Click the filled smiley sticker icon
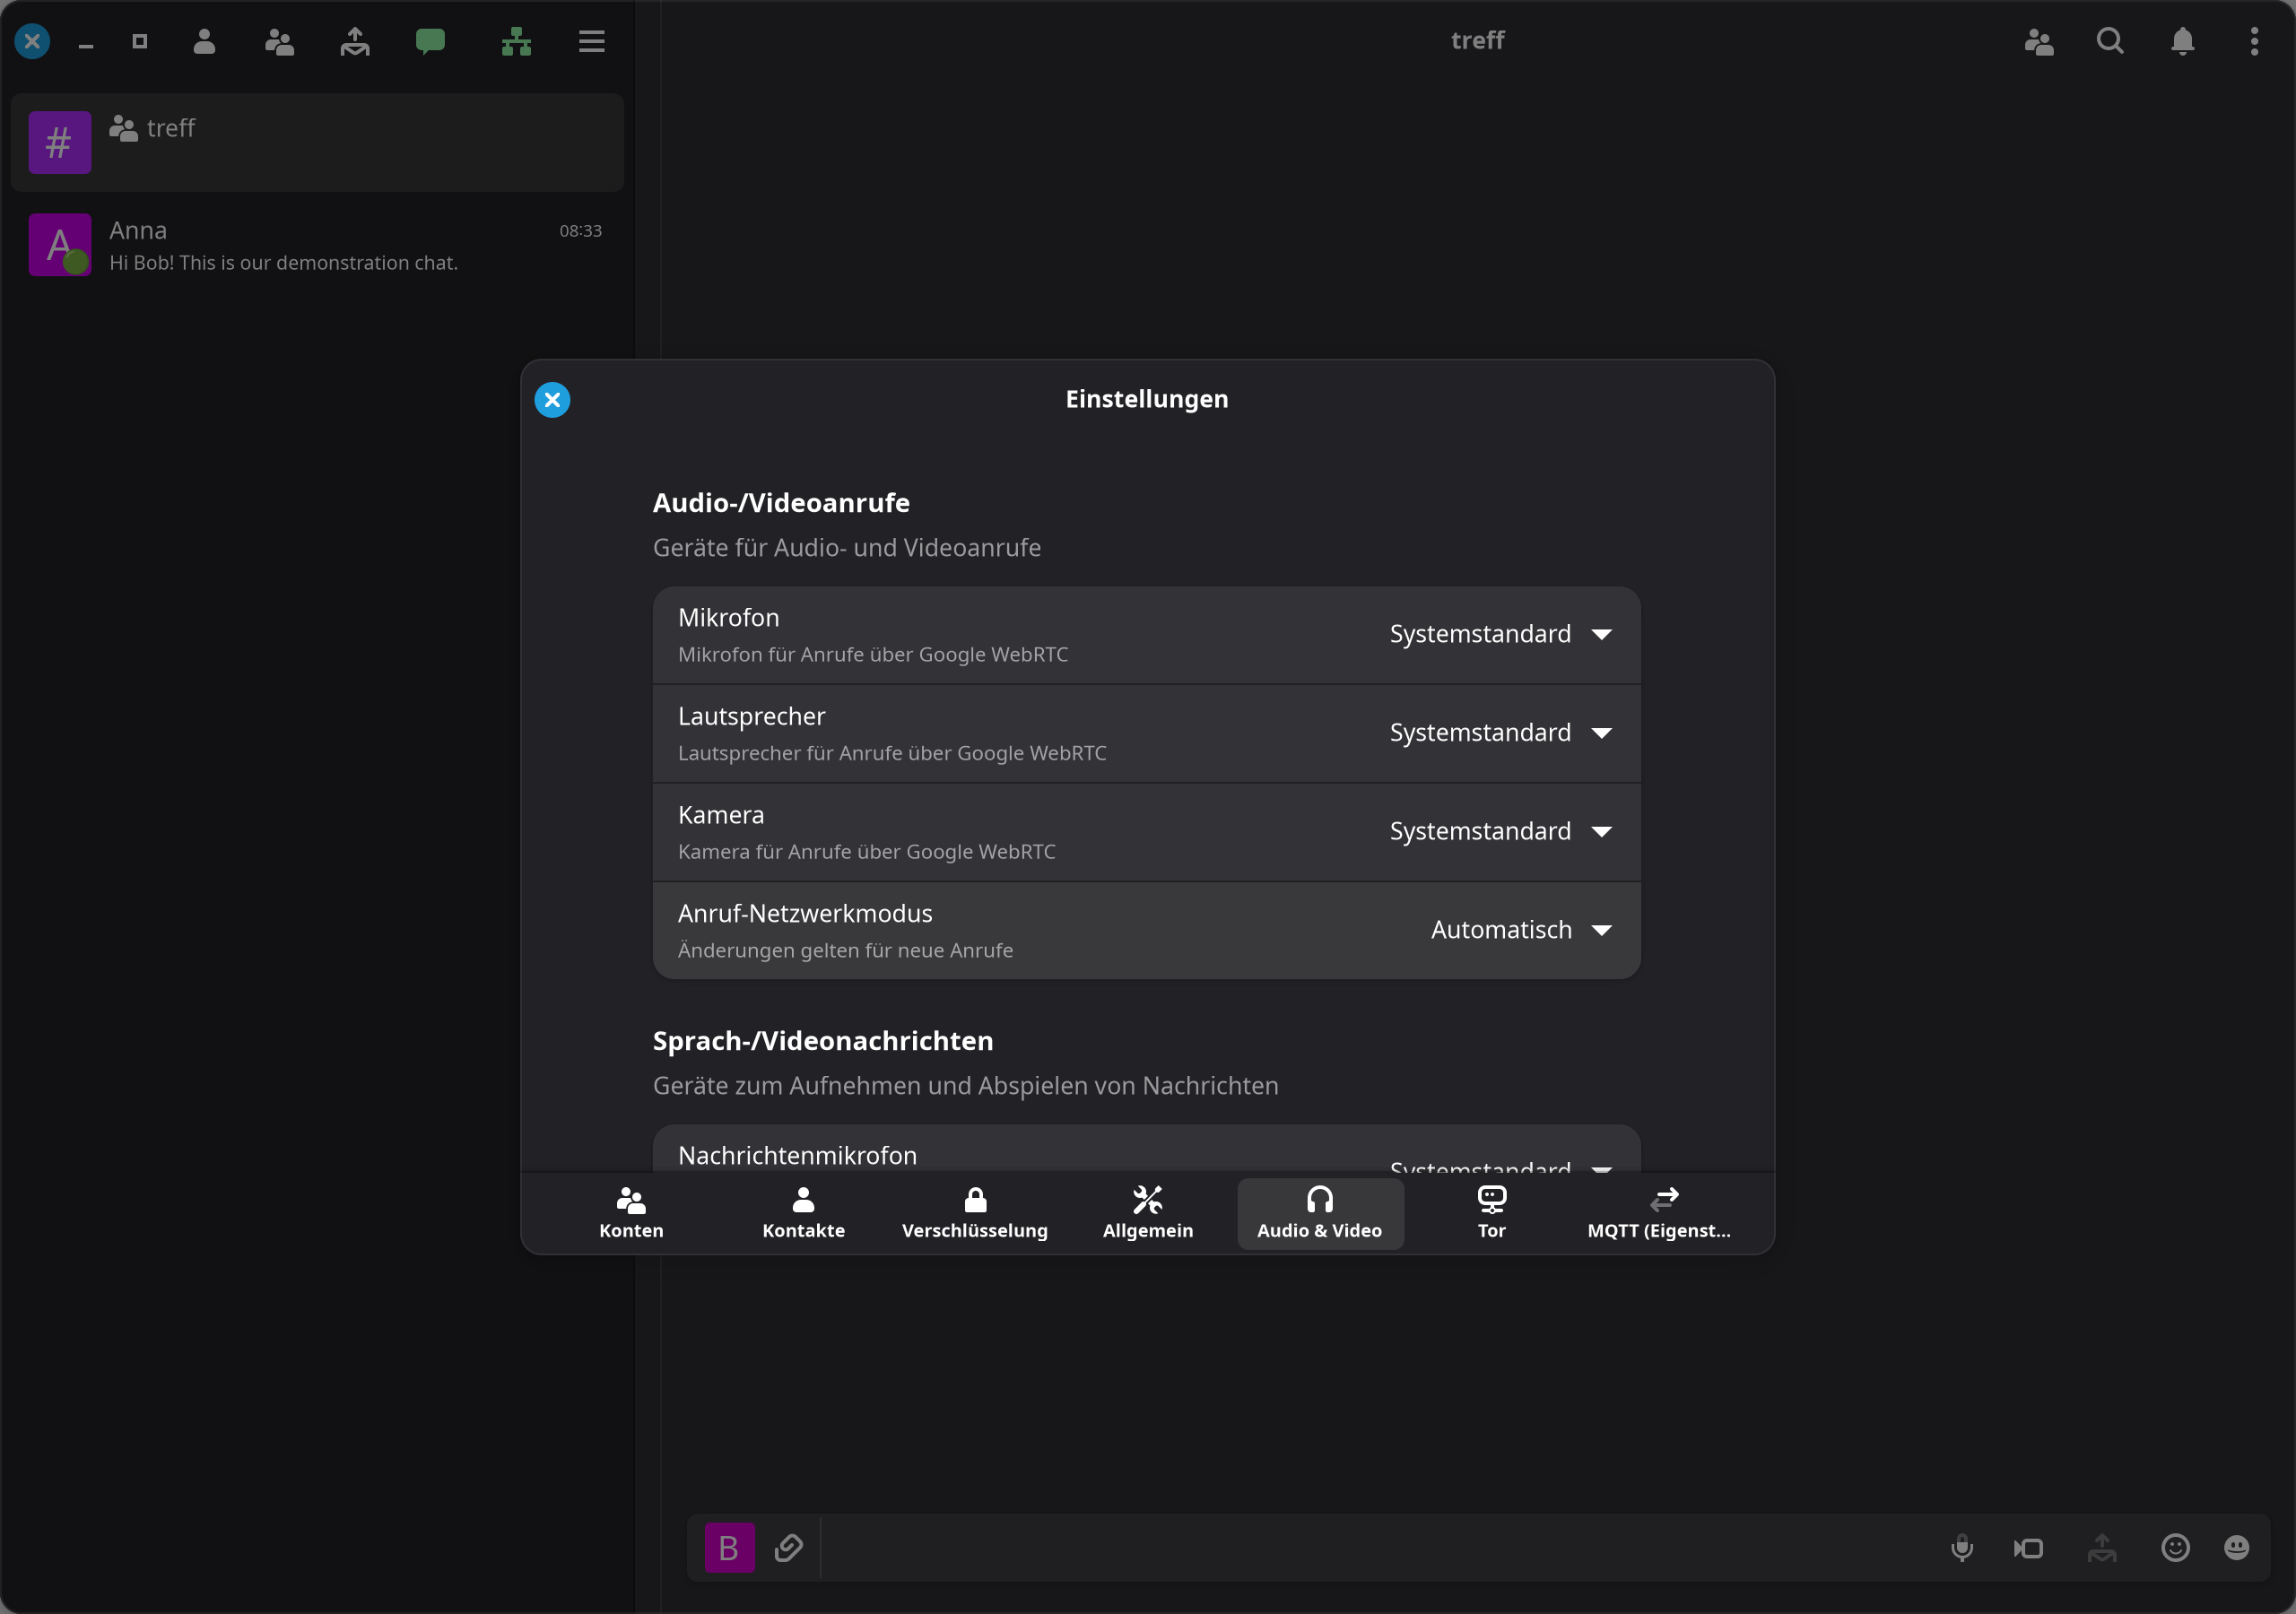The image size is (2296, 1614). click(2237, 1548)
